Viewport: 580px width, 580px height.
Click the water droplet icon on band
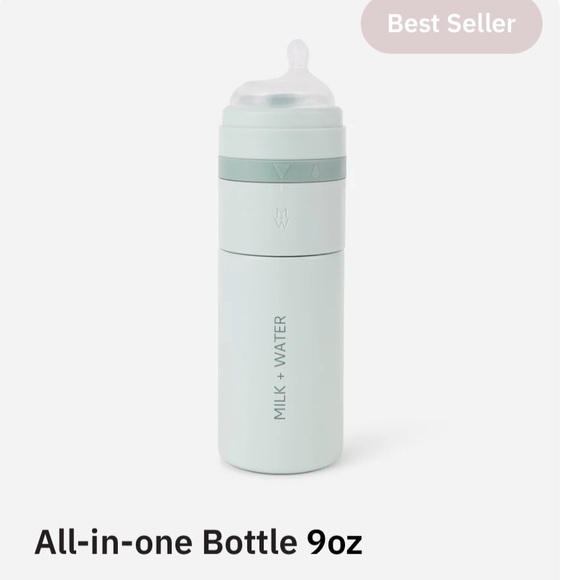point(315,172)
